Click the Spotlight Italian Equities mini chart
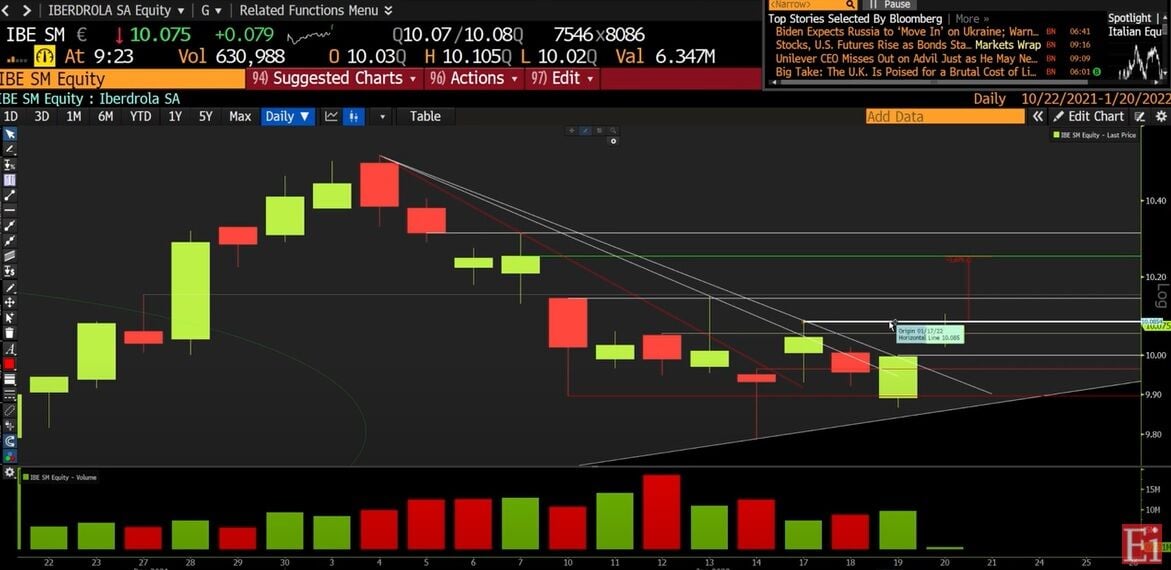1171x570 pixels. (1138, 61)
